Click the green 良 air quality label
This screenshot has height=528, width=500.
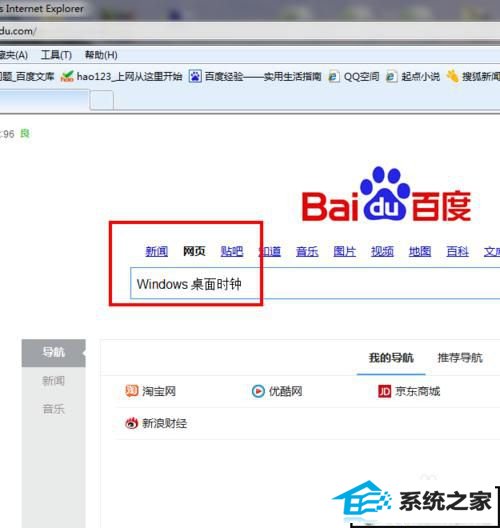click(x=25, y=134)
